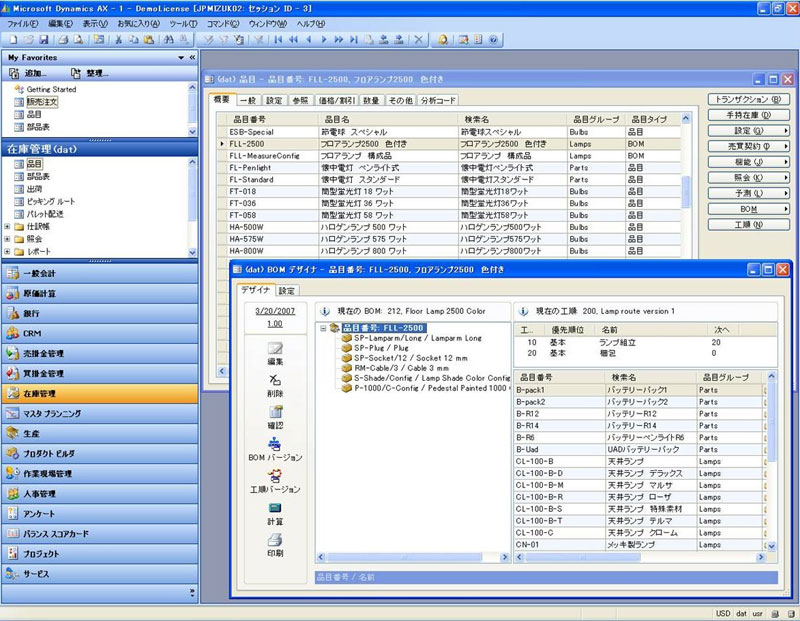Select the FL-Penlight row in 品目 grid
Screen dimensions: 800x621
449,168
